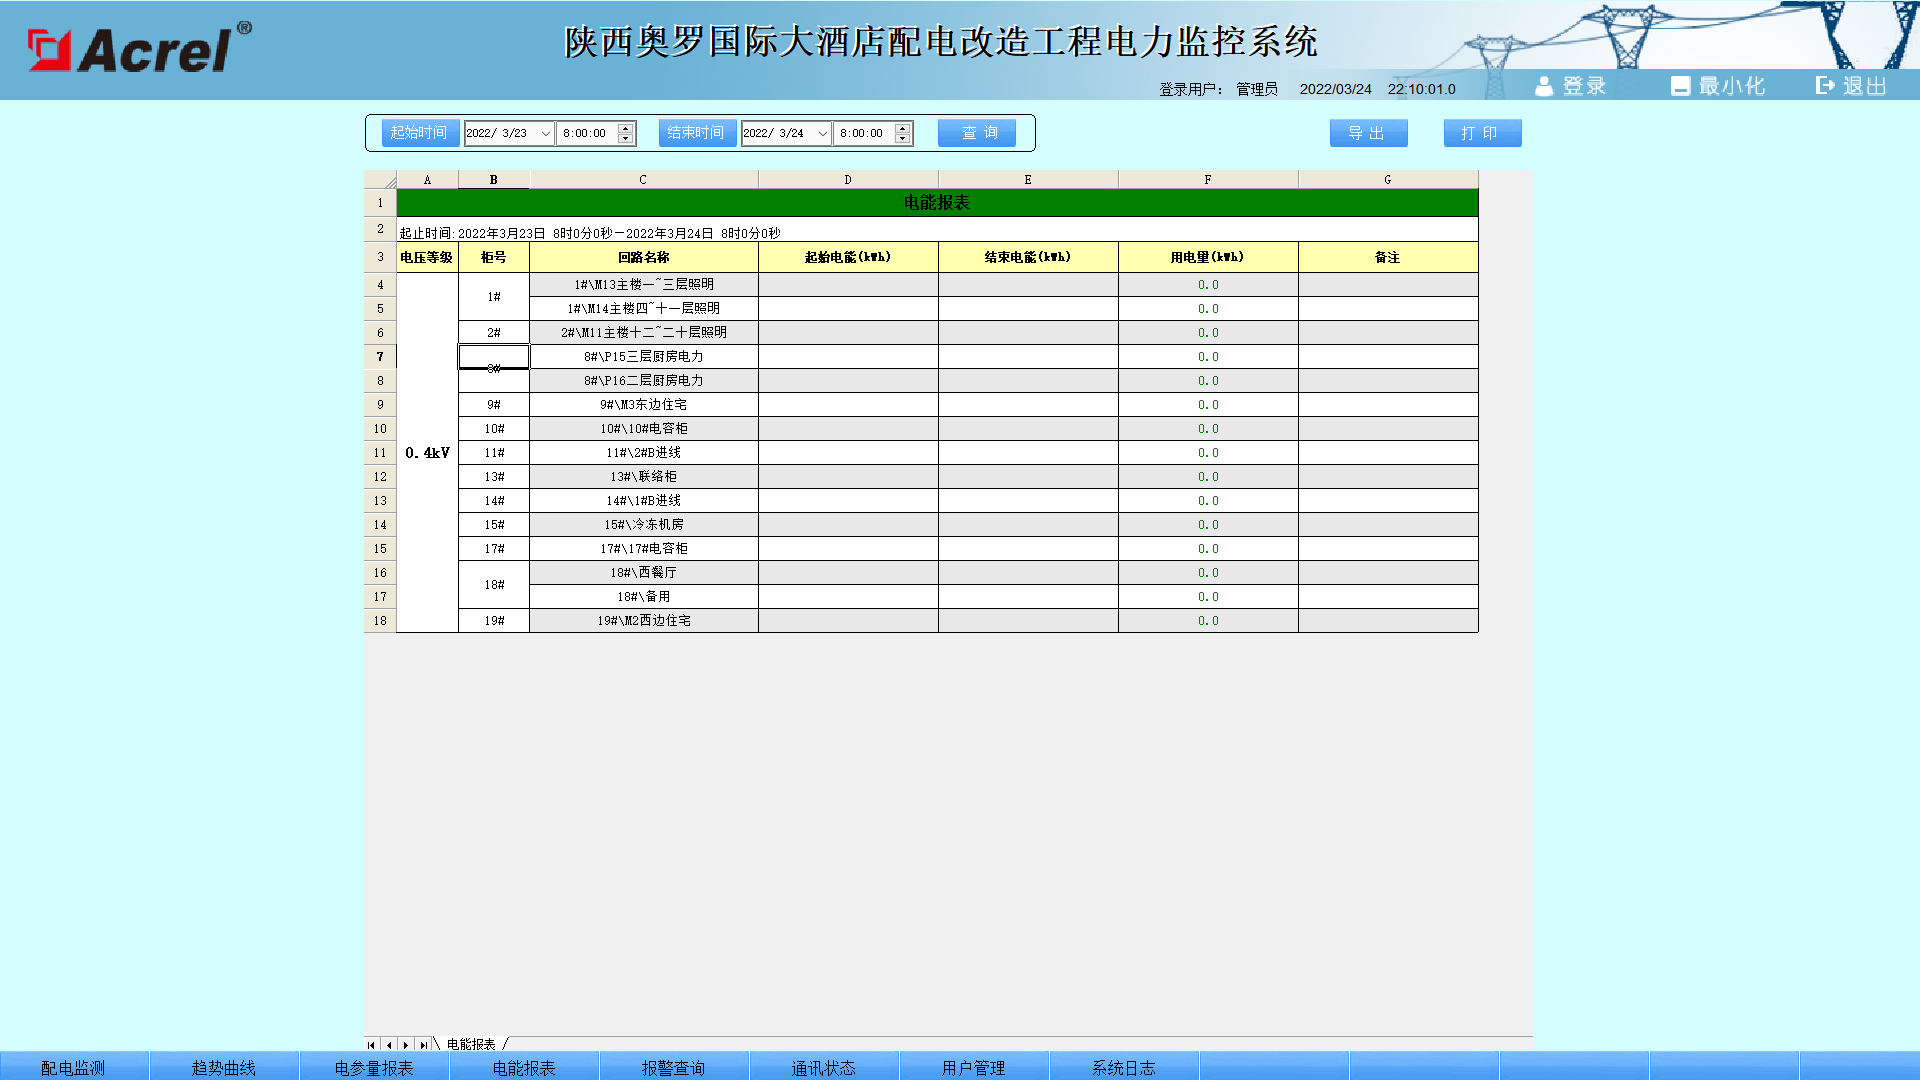
Task: Increase start time with up spinner
Action: [x=626, y=128]
